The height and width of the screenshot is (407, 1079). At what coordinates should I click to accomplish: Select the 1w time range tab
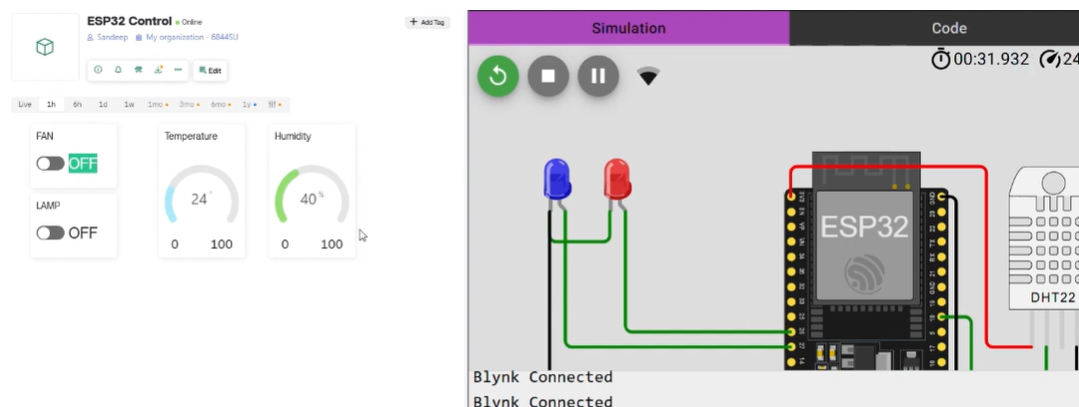tap(129, 105)
